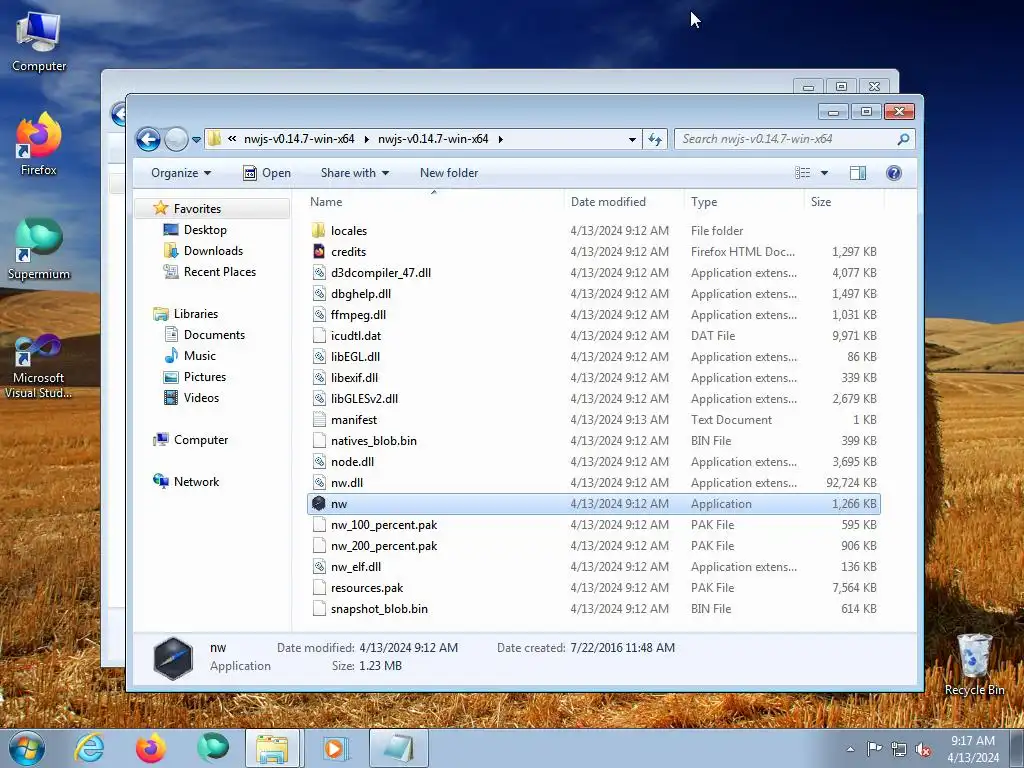Image resolution: width=1024 pixels, height=768 pixels.
Task: Open Downloads in navigation pane
Action: [x=213, y=251]
